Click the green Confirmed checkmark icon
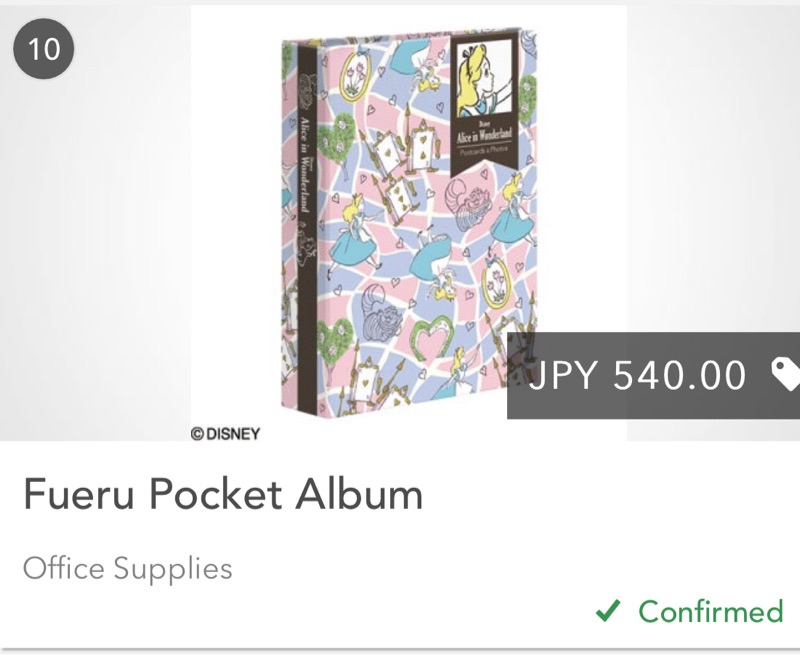800x655 pixels. click(x=608, y=610)
